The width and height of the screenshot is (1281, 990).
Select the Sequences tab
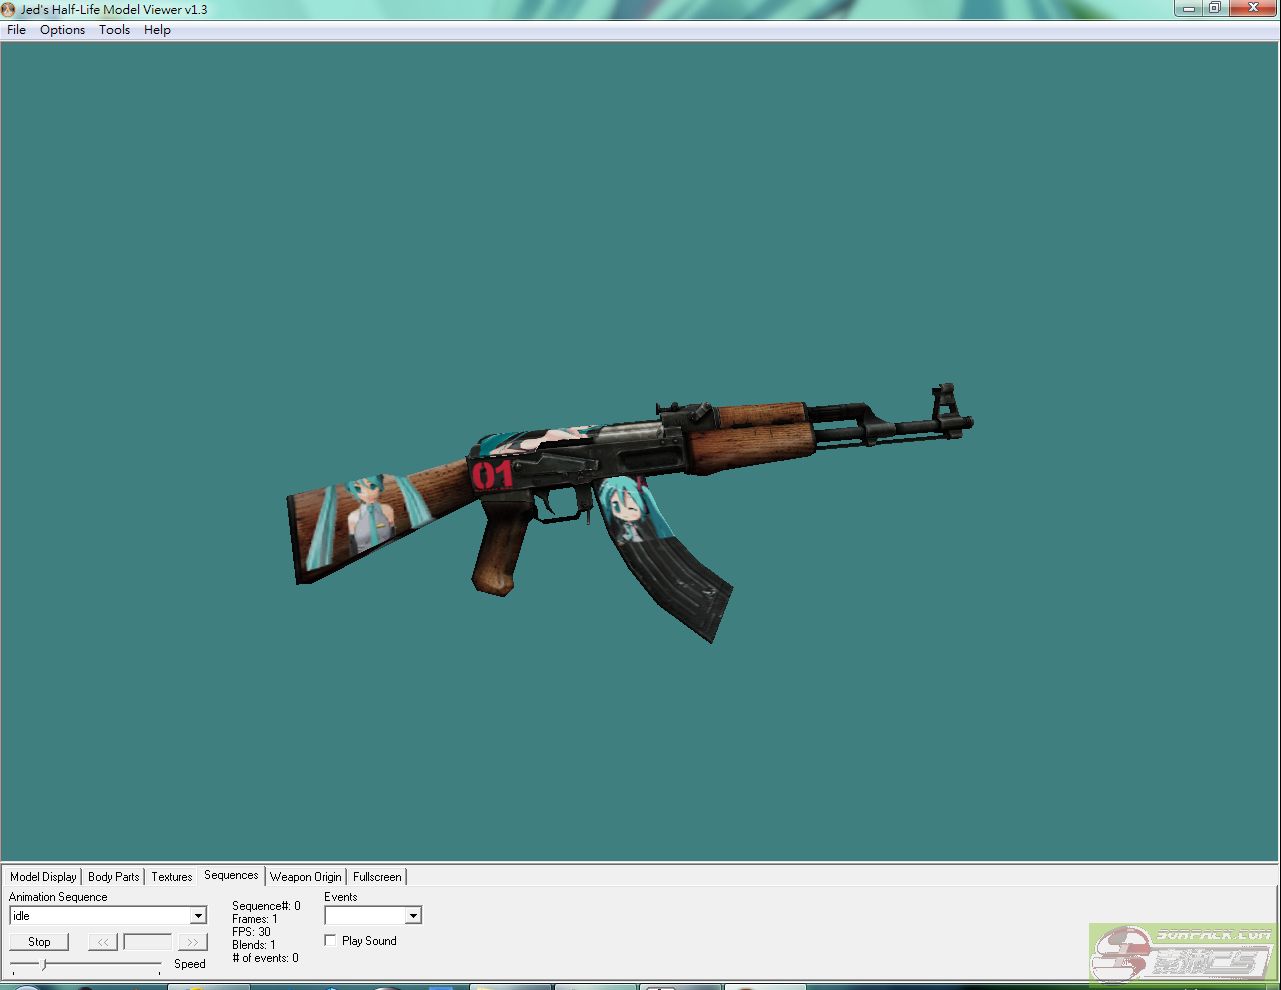tap(231, 876)
